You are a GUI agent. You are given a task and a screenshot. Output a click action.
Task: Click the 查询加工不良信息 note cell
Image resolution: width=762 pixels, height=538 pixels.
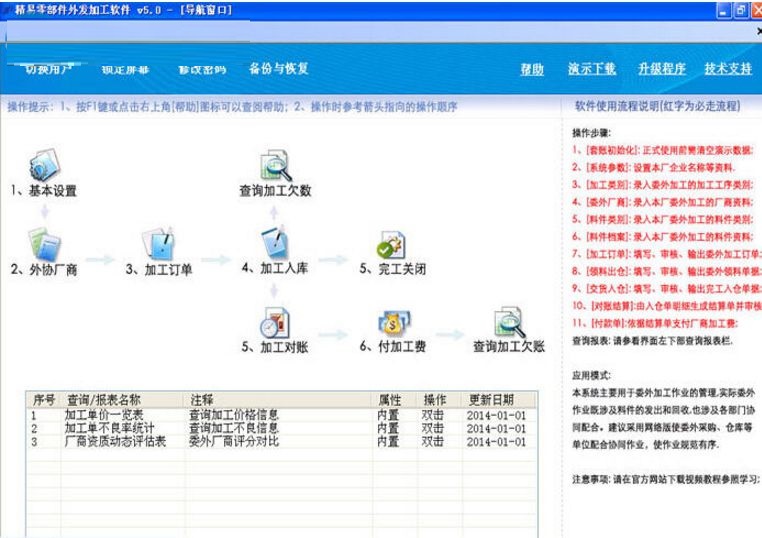[x=234, y=428]
